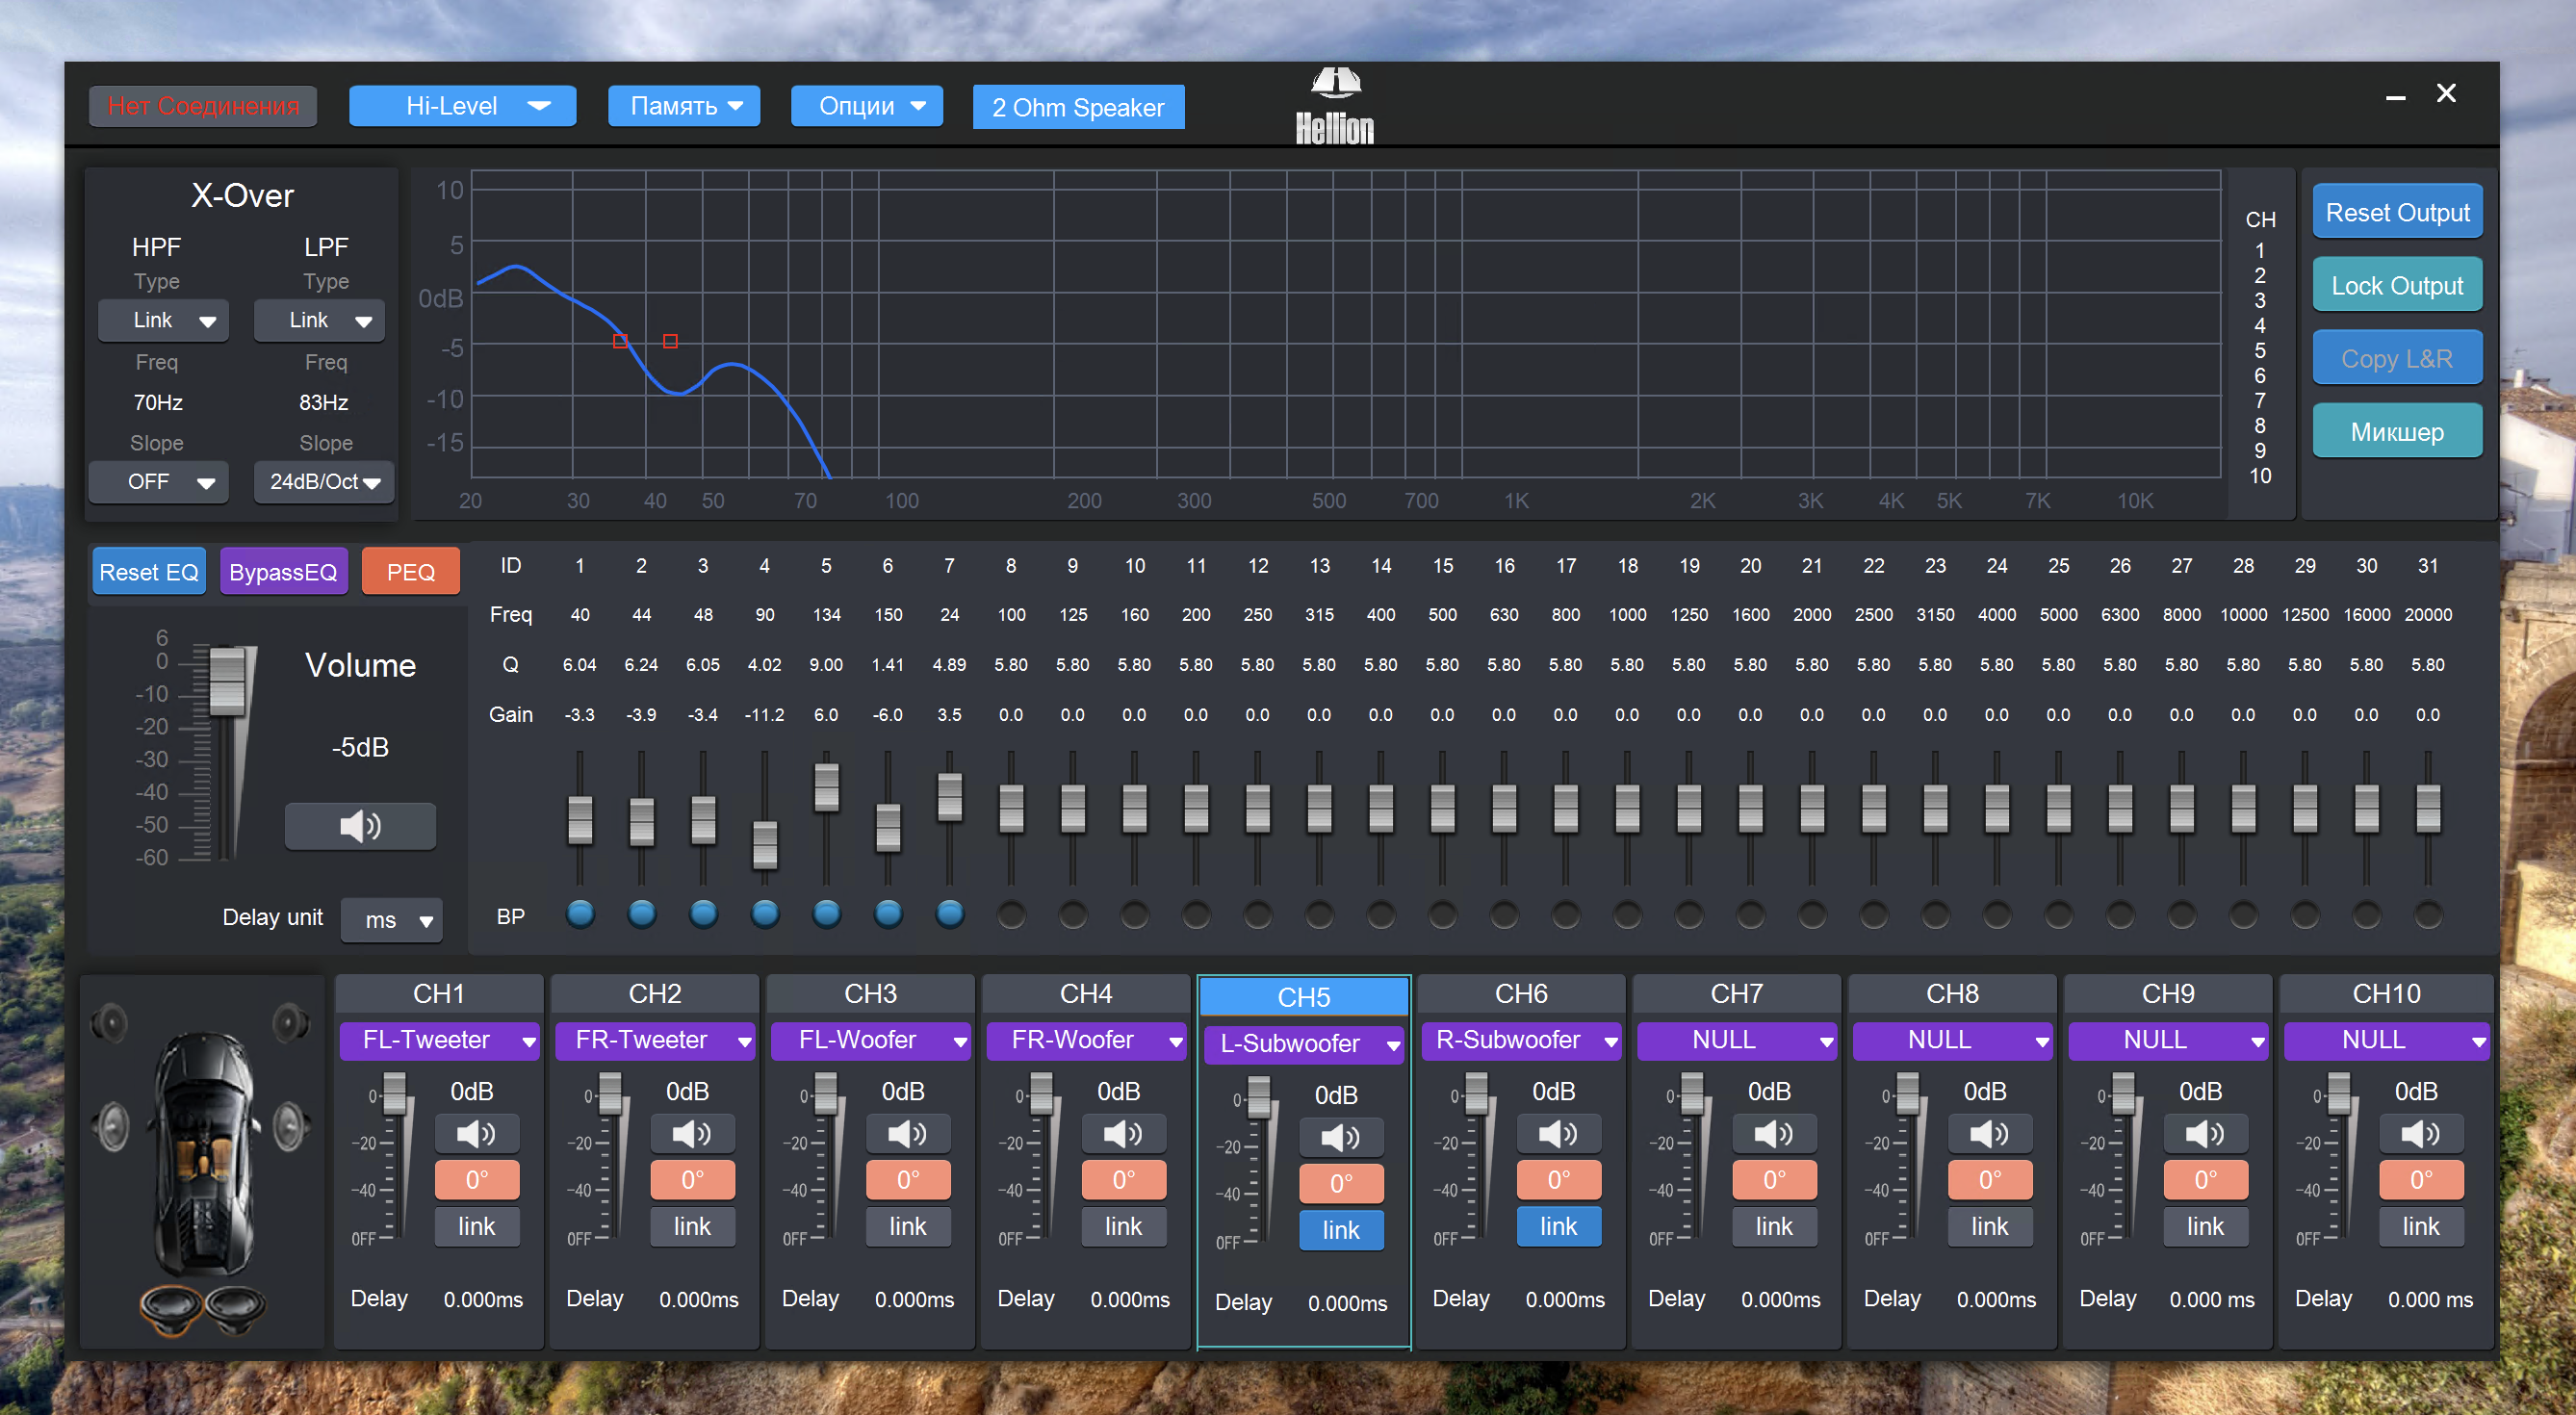Mute CH8 speaker icon
This screenshot has height=1415, width=2576.
1989,1133
